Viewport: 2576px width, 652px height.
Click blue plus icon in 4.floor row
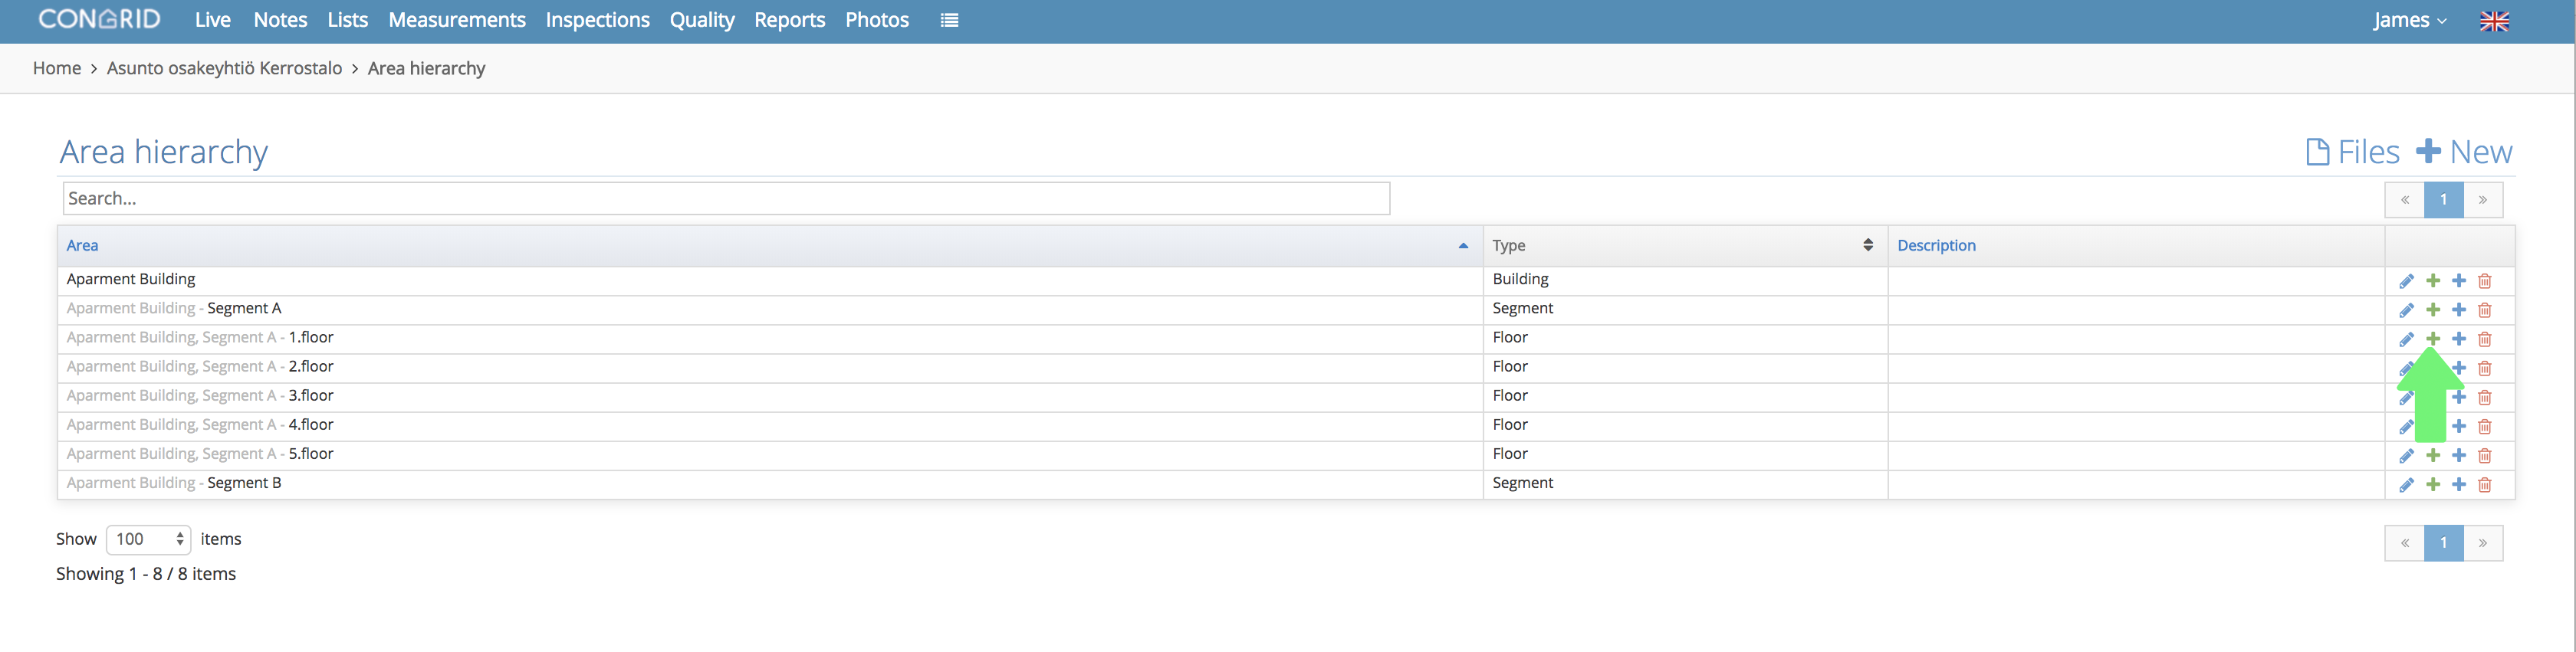click(x=2459, y=426)
